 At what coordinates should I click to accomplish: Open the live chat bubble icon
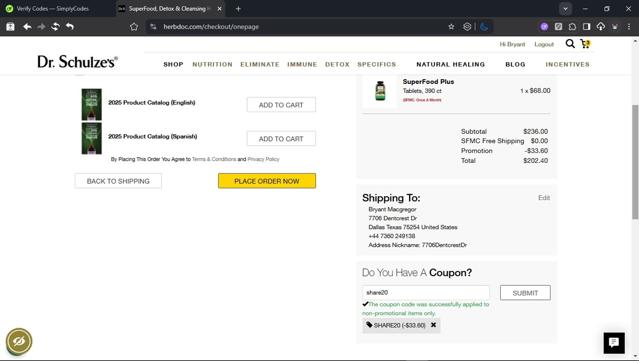coord(614,342)
